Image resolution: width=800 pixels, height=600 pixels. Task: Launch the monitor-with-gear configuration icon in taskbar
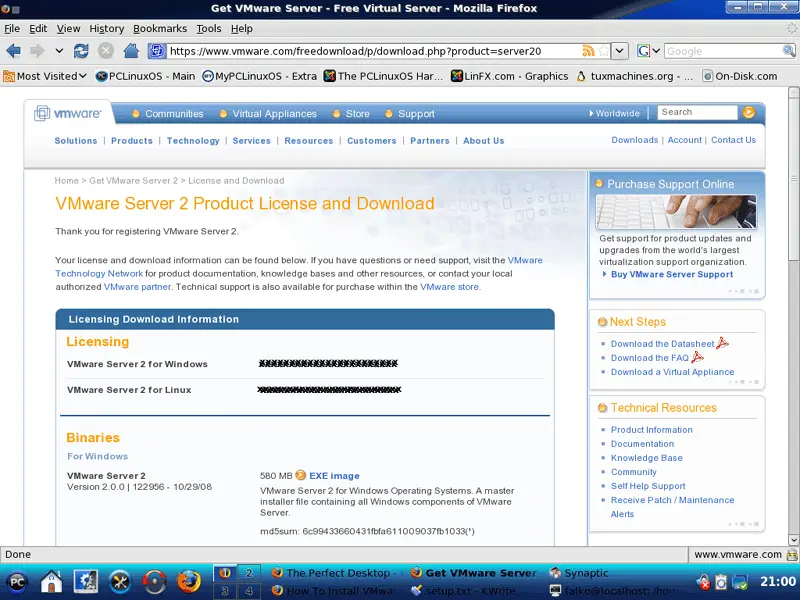coord(86,582)
